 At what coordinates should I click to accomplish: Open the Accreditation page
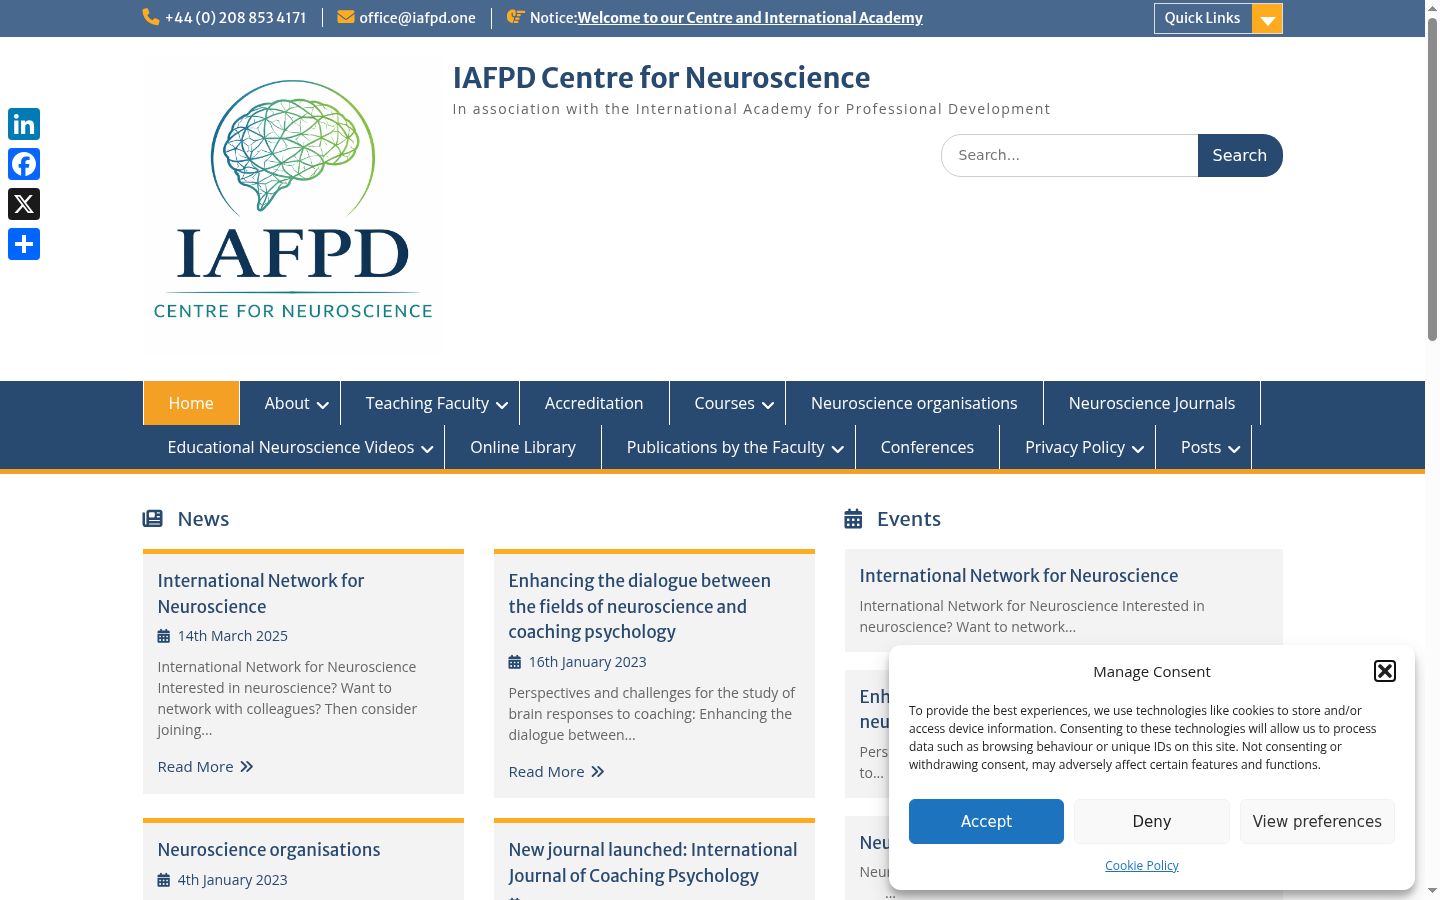(x=594, y=403)
